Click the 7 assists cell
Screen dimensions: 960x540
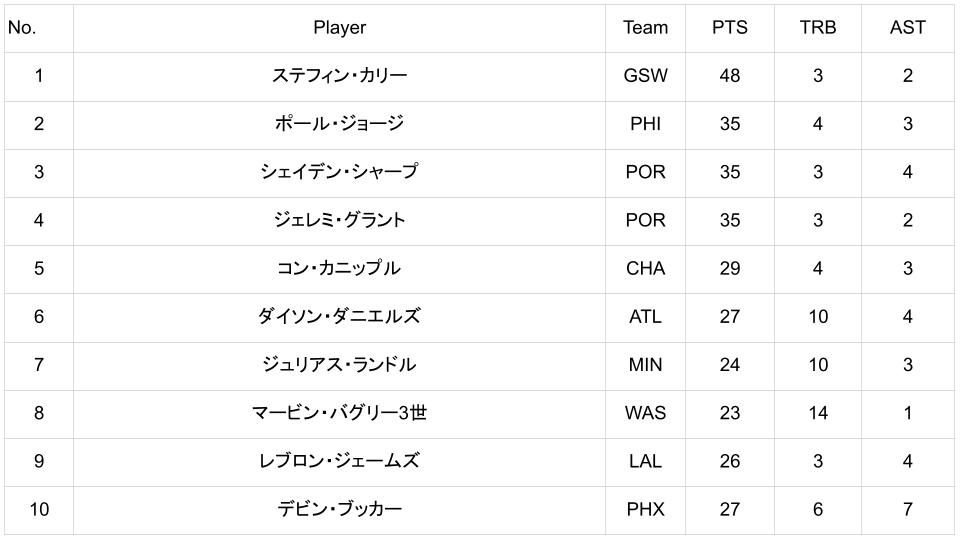pos(907,509)
